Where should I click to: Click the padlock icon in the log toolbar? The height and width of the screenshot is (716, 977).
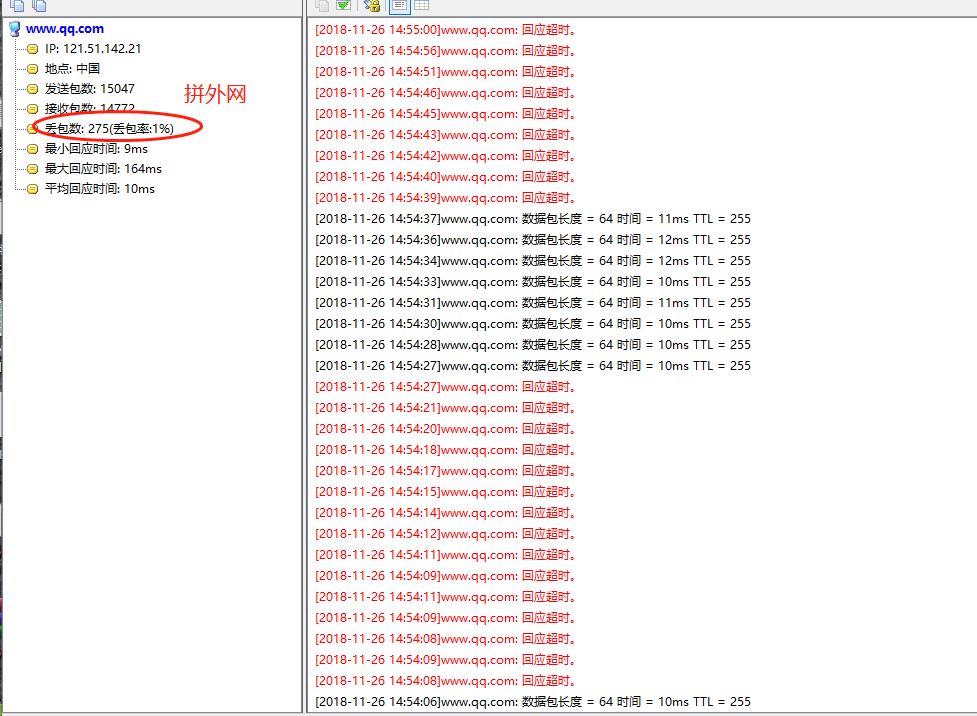click(x=372, y=6)
